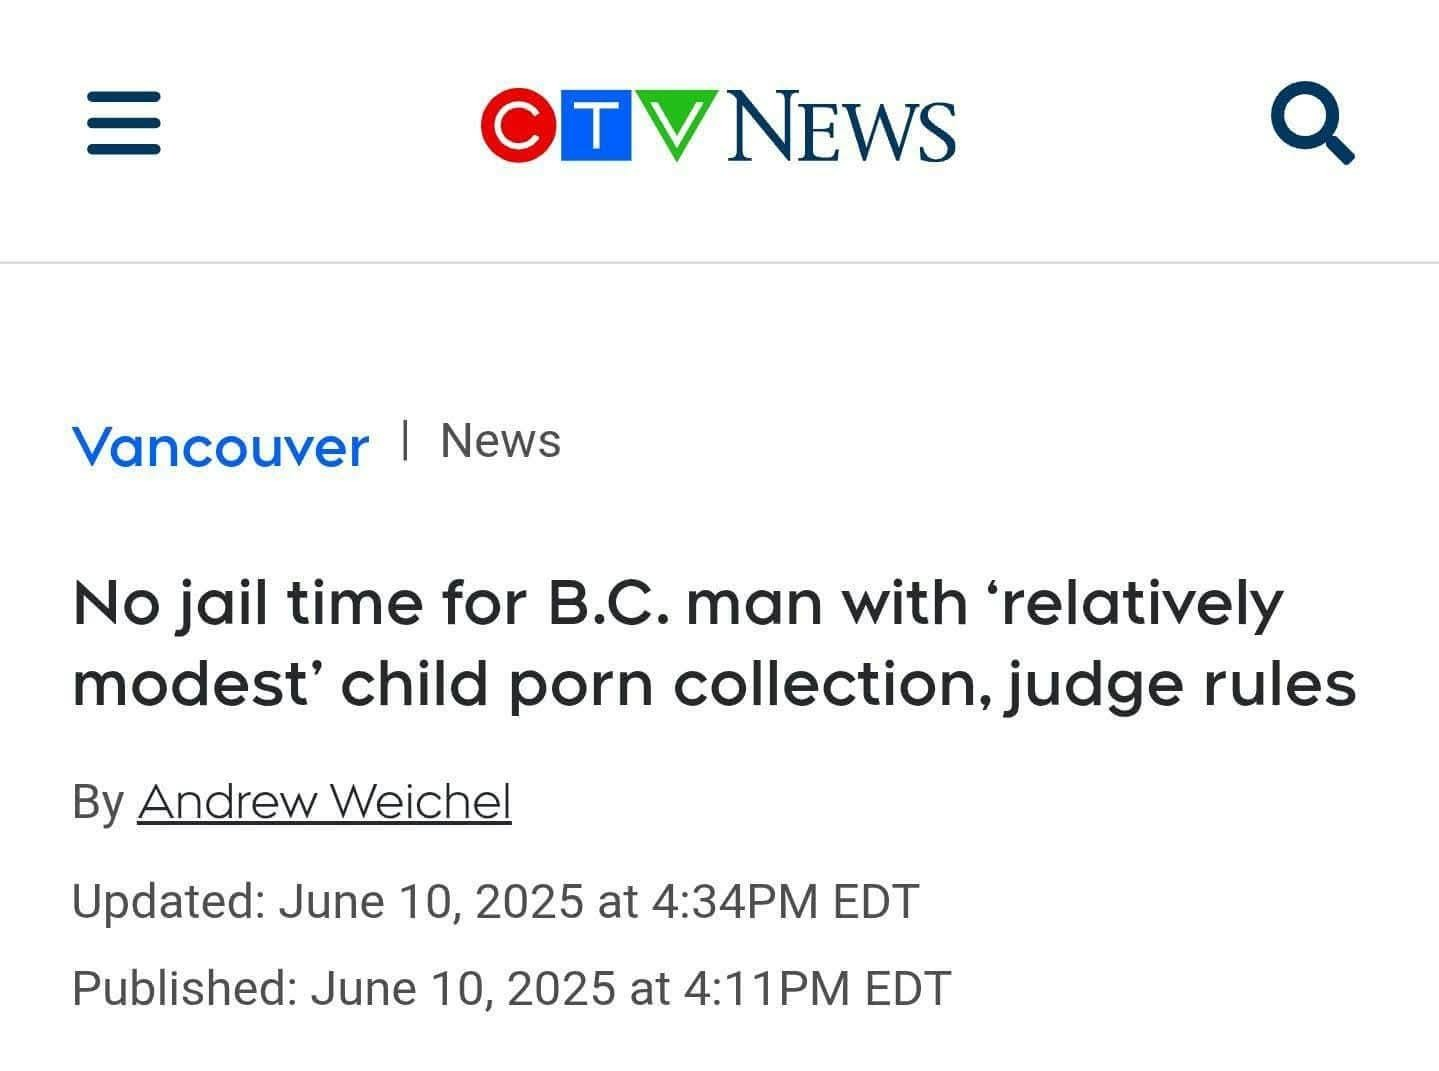Click the NEWS wordmark in header

(x=841, y=126)
